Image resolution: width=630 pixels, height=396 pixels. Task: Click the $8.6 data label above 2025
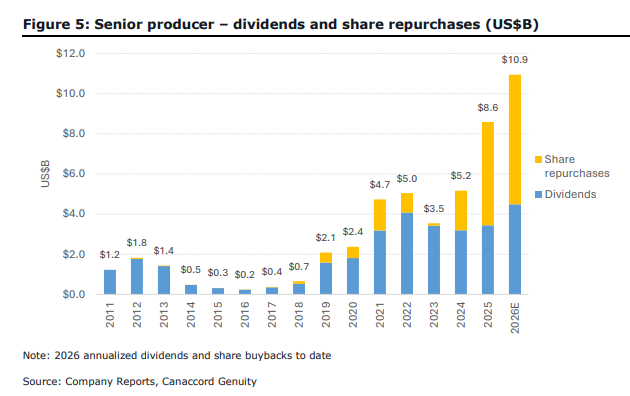click(x=488, y=108)
